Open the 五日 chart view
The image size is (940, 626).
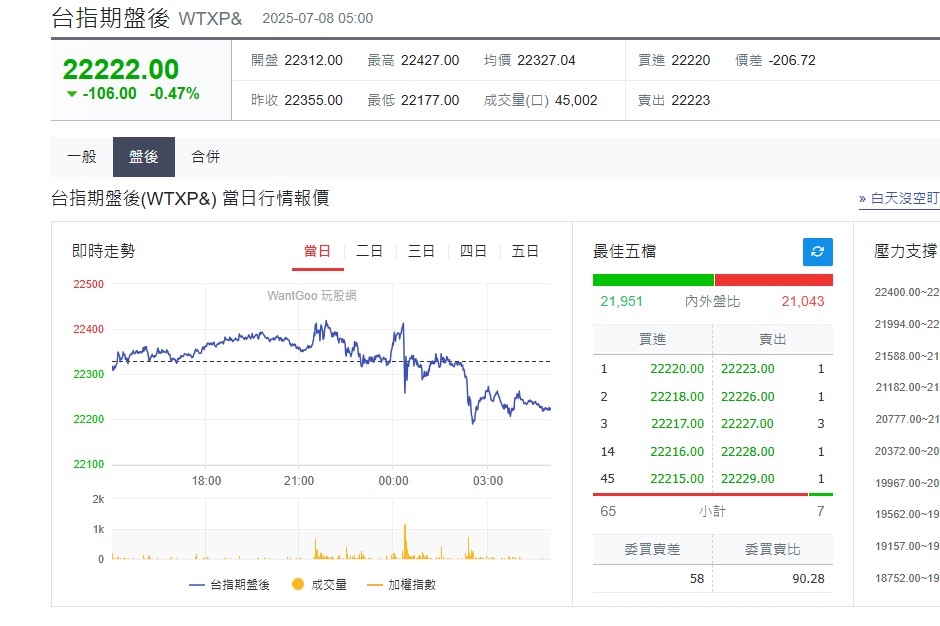click(x=525, y=251)
